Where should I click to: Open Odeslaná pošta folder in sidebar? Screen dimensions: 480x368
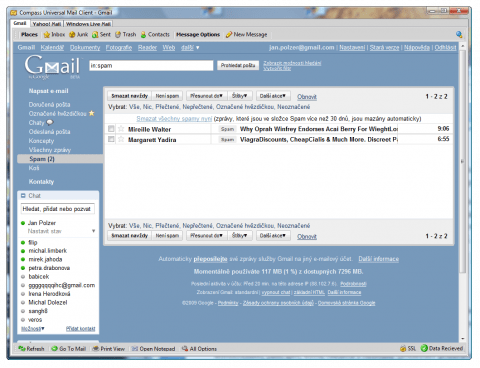click(x=49, y=132)
